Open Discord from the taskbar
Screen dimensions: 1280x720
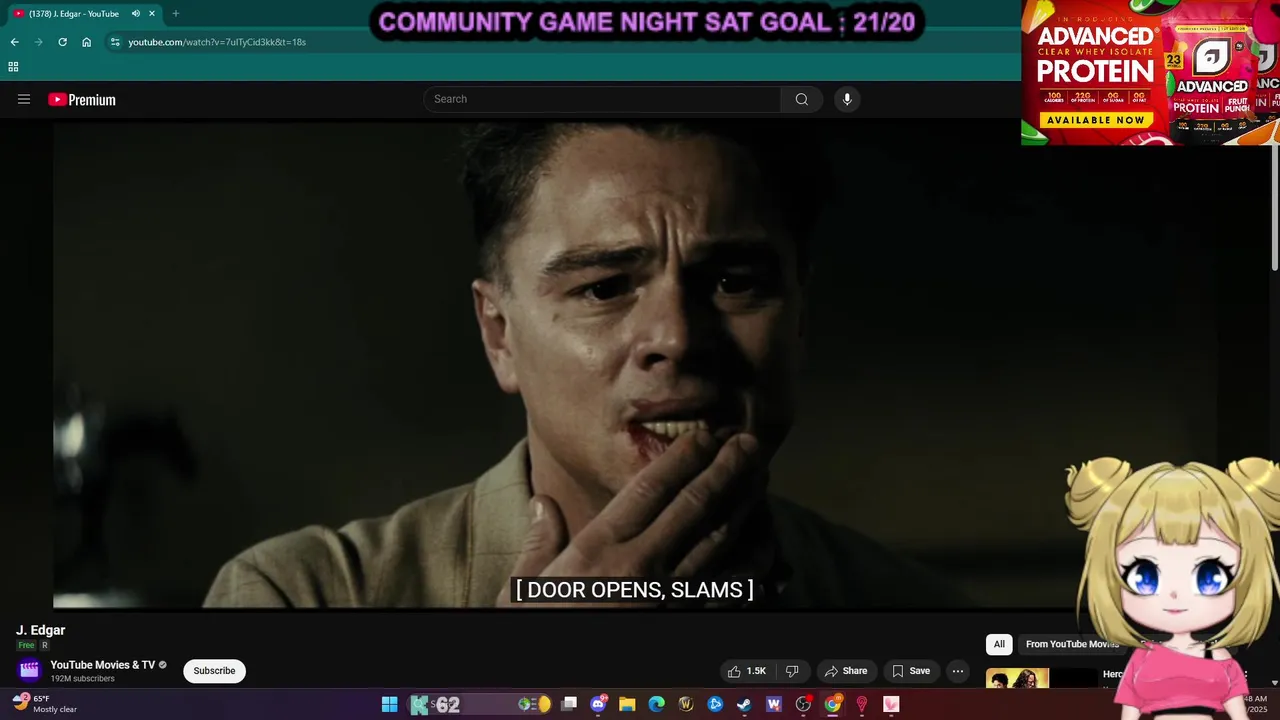tap(598, 705)
